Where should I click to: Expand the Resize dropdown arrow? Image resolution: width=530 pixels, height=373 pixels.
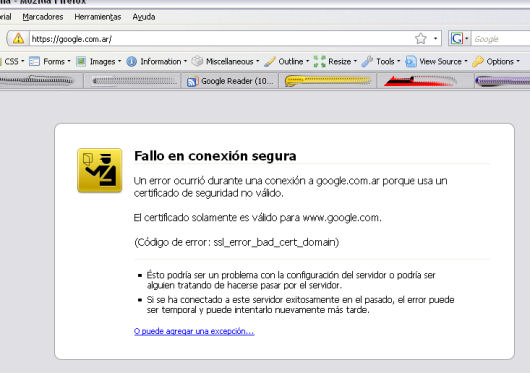click(355, 61)
